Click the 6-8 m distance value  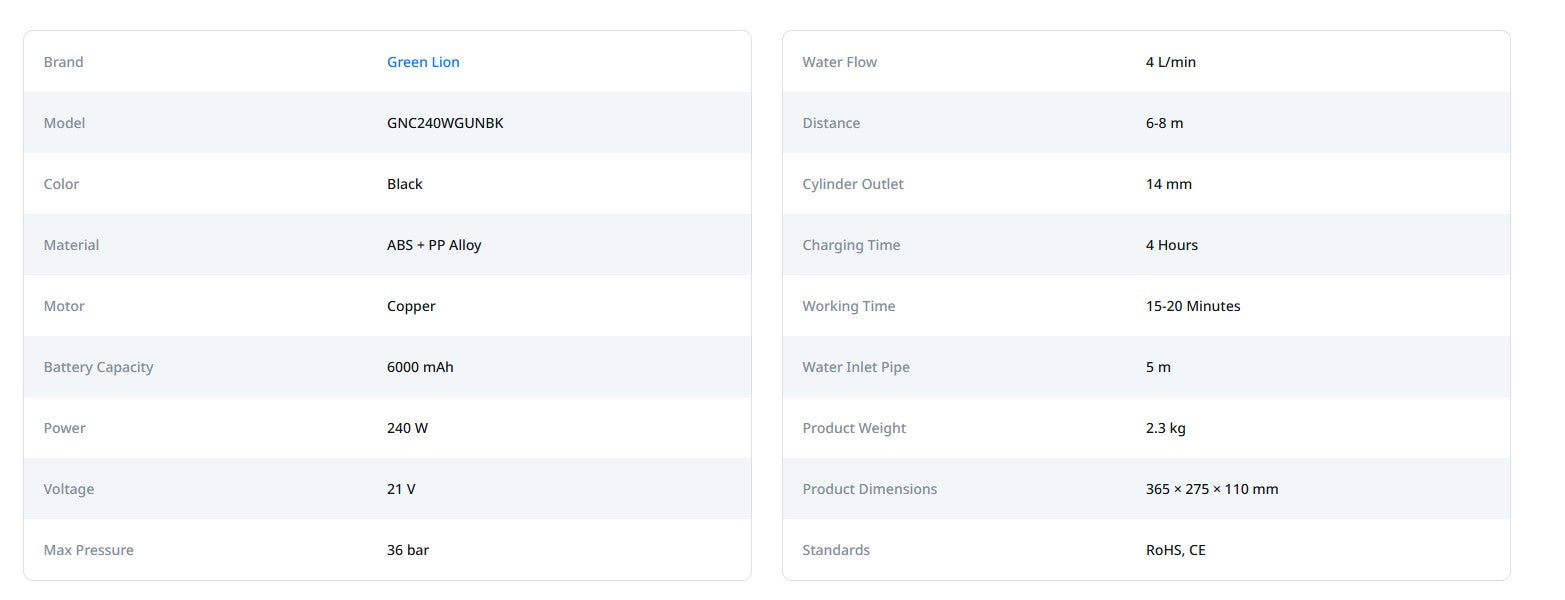[x=1164, y=123]
